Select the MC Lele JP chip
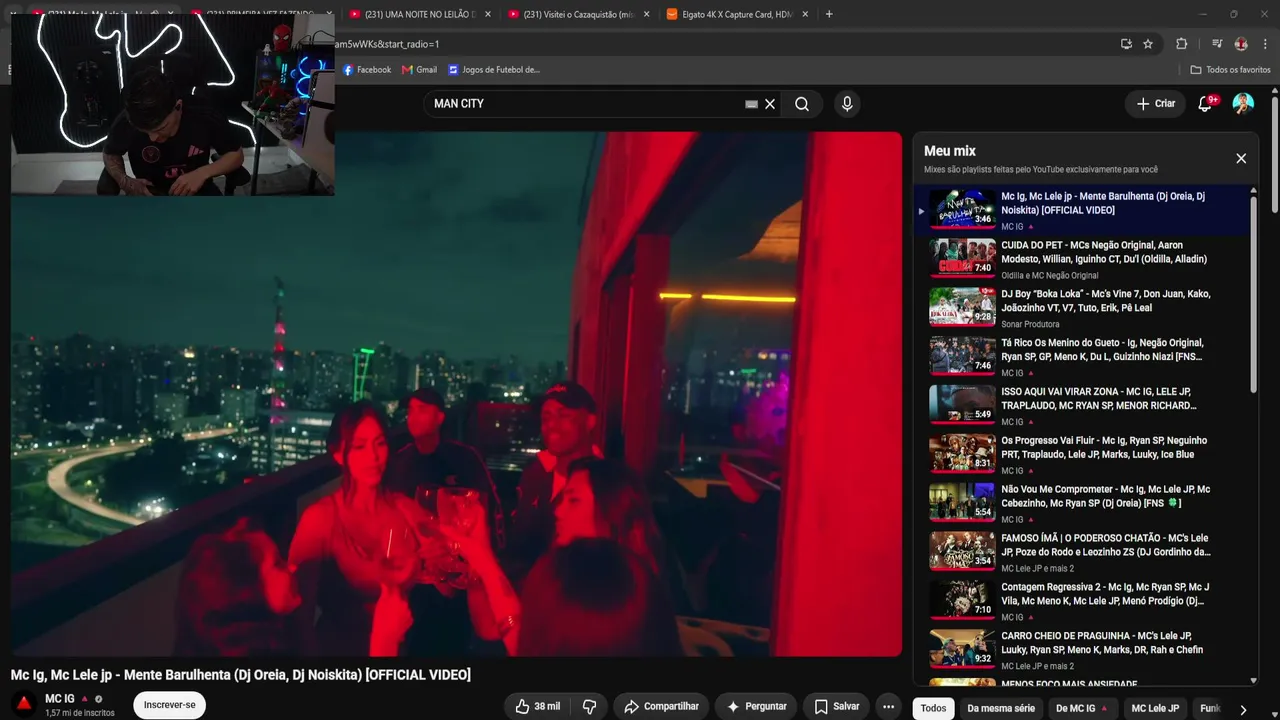The height and width of the screenshot is (720, 1280). 1155,708
